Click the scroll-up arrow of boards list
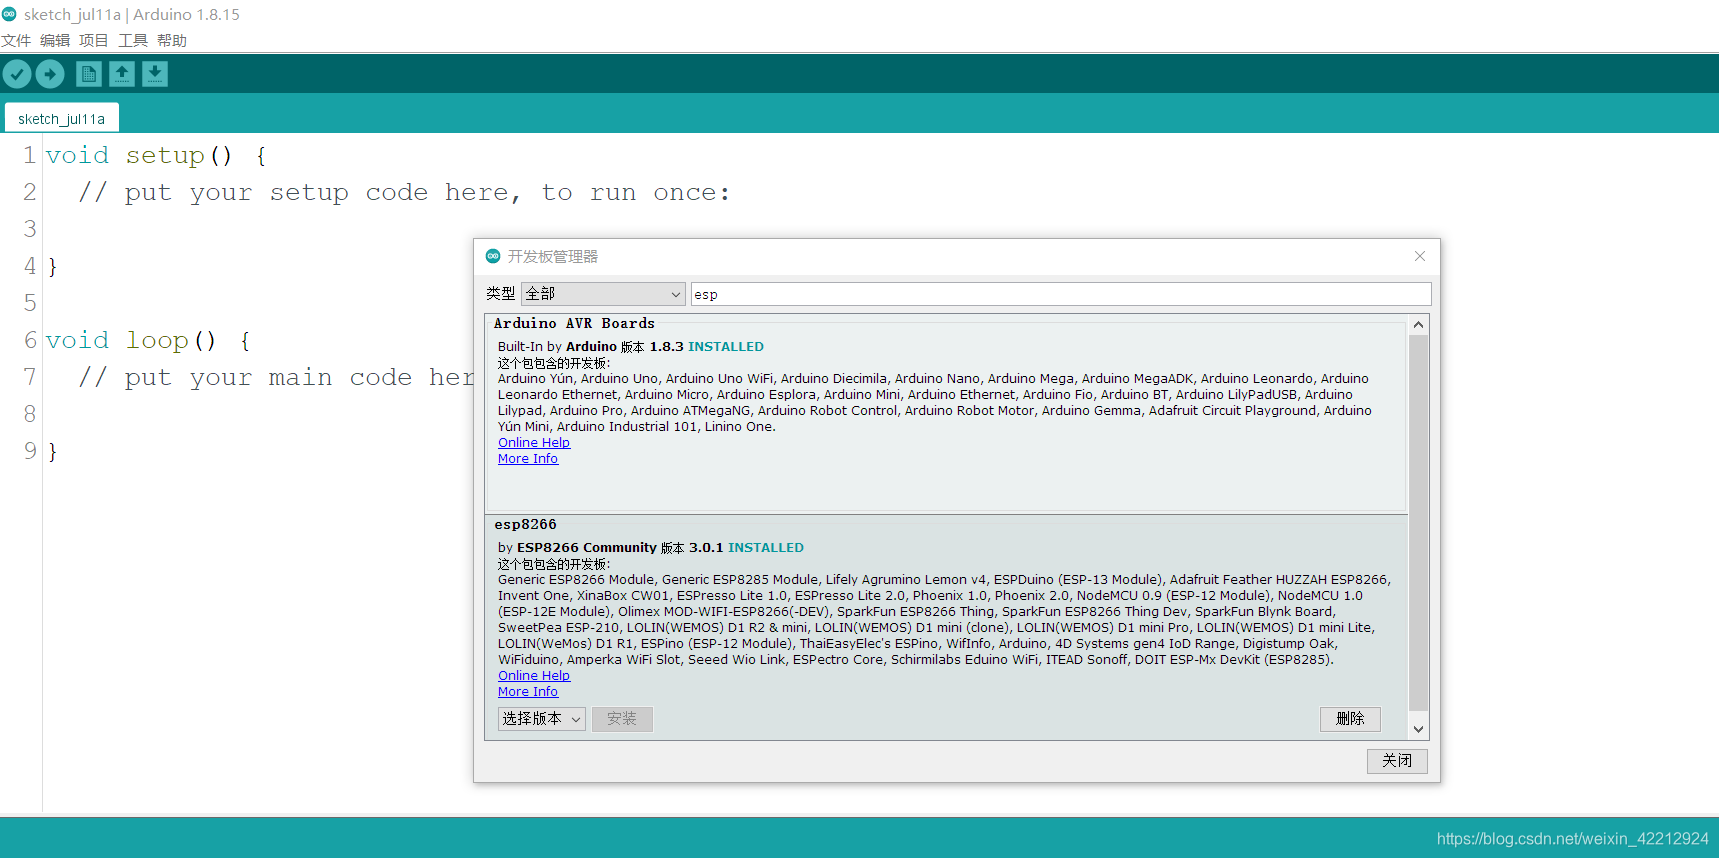 point(1418,325)
